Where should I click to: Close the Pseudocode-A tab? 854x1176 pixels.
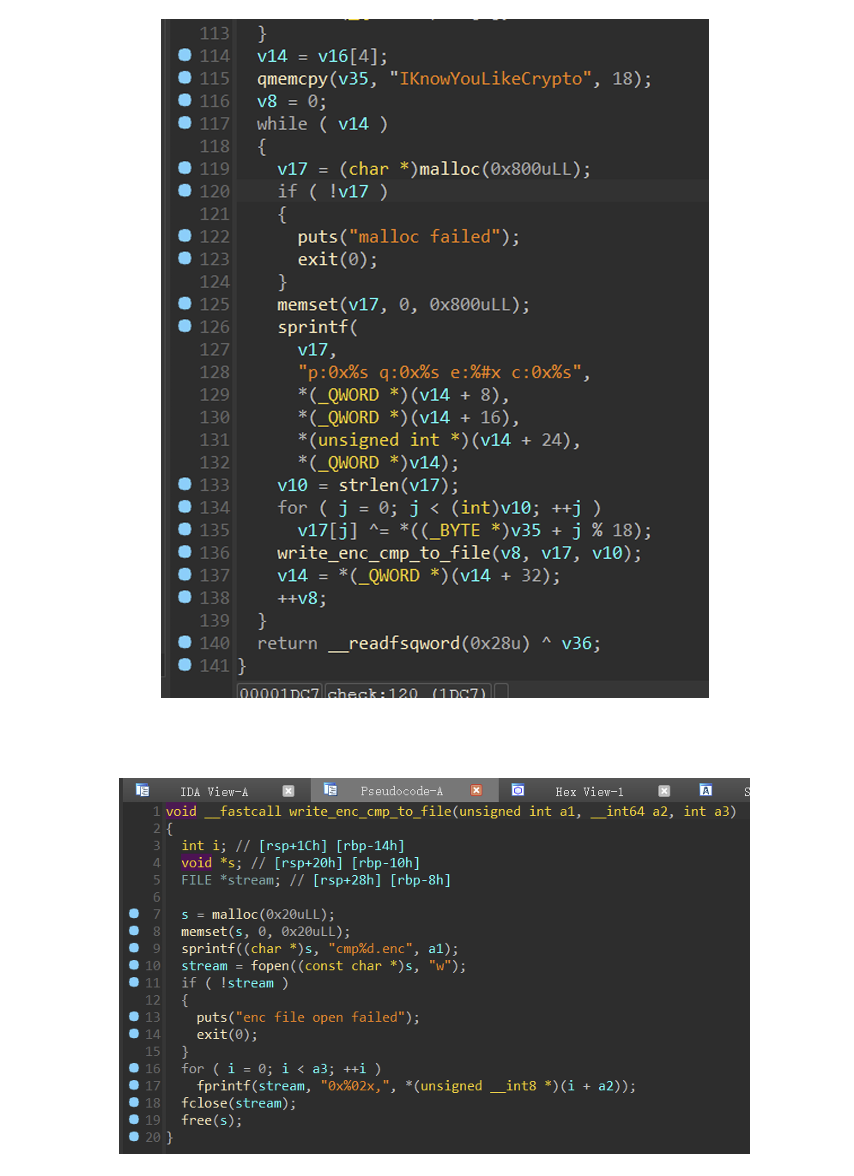pyautogui.click(x=476, y=790)
